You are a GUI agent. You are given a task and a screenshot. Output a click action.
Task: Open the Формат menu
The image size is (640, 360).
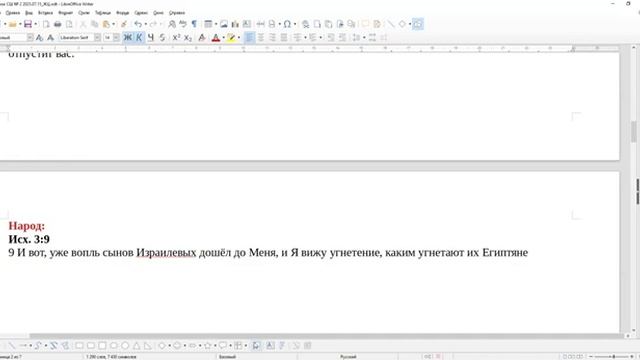pos(65,13)
